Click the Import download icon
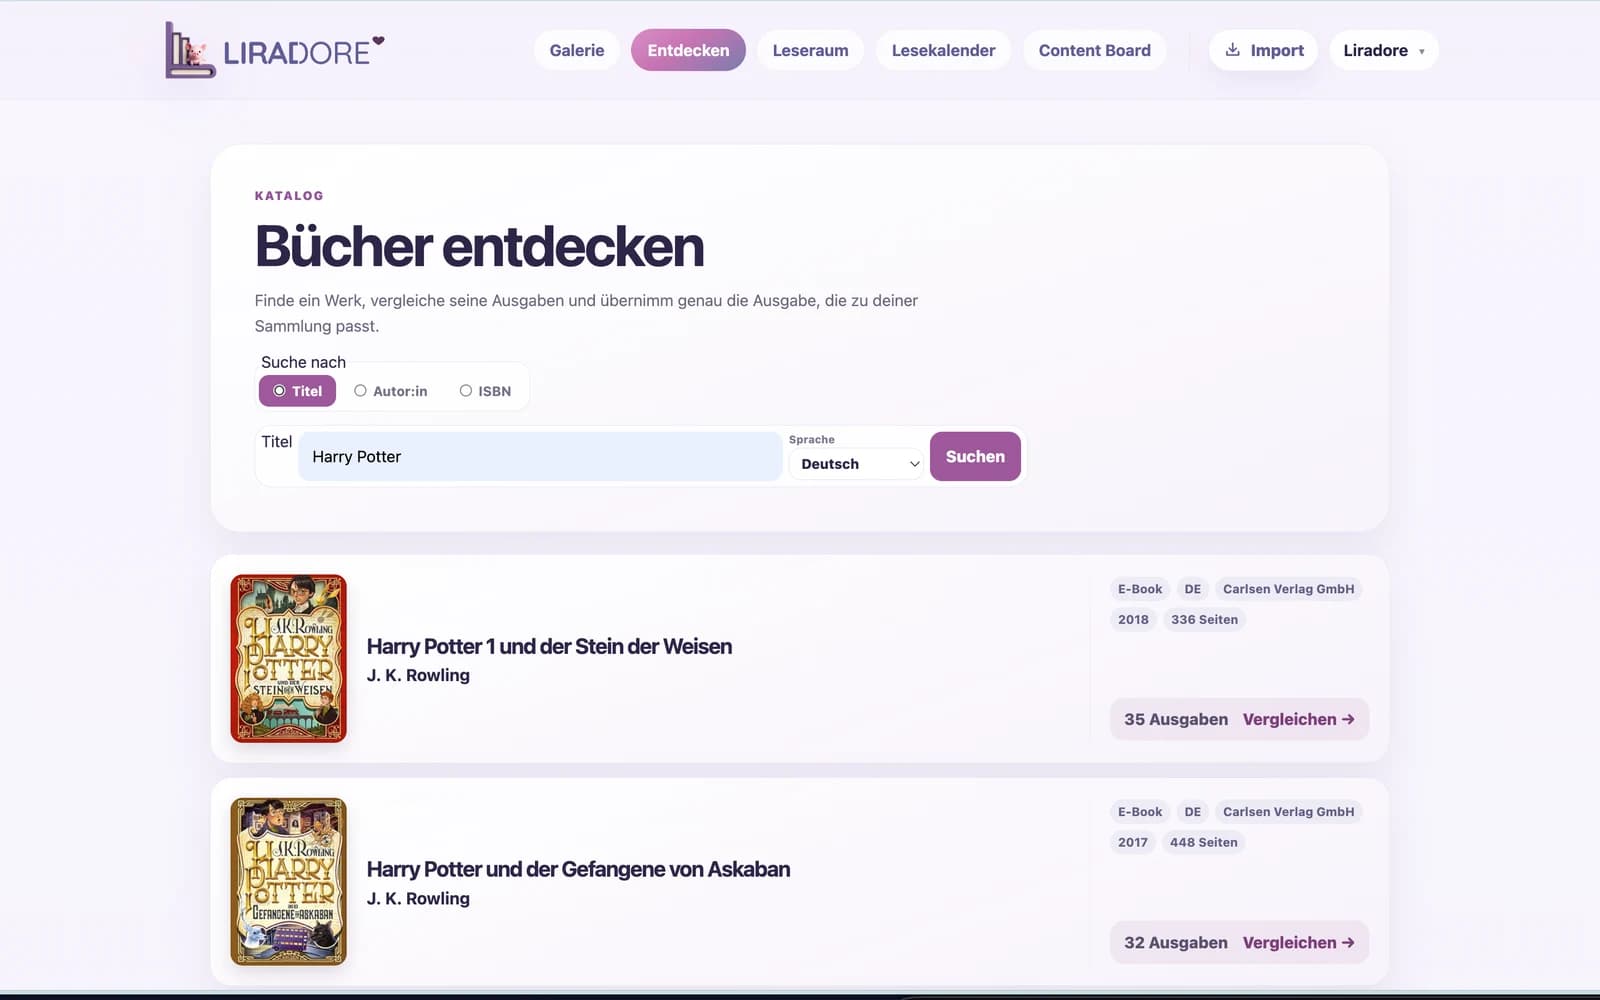The height and width of the screenshot is (1000, 1600). coord(1233,50)
